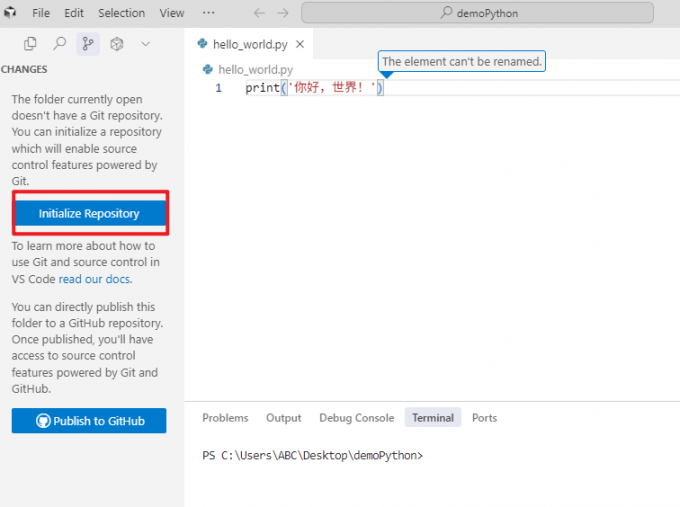680x507 pixels.
Task: Click the Initialize Repository button
Action: (89, 214)
